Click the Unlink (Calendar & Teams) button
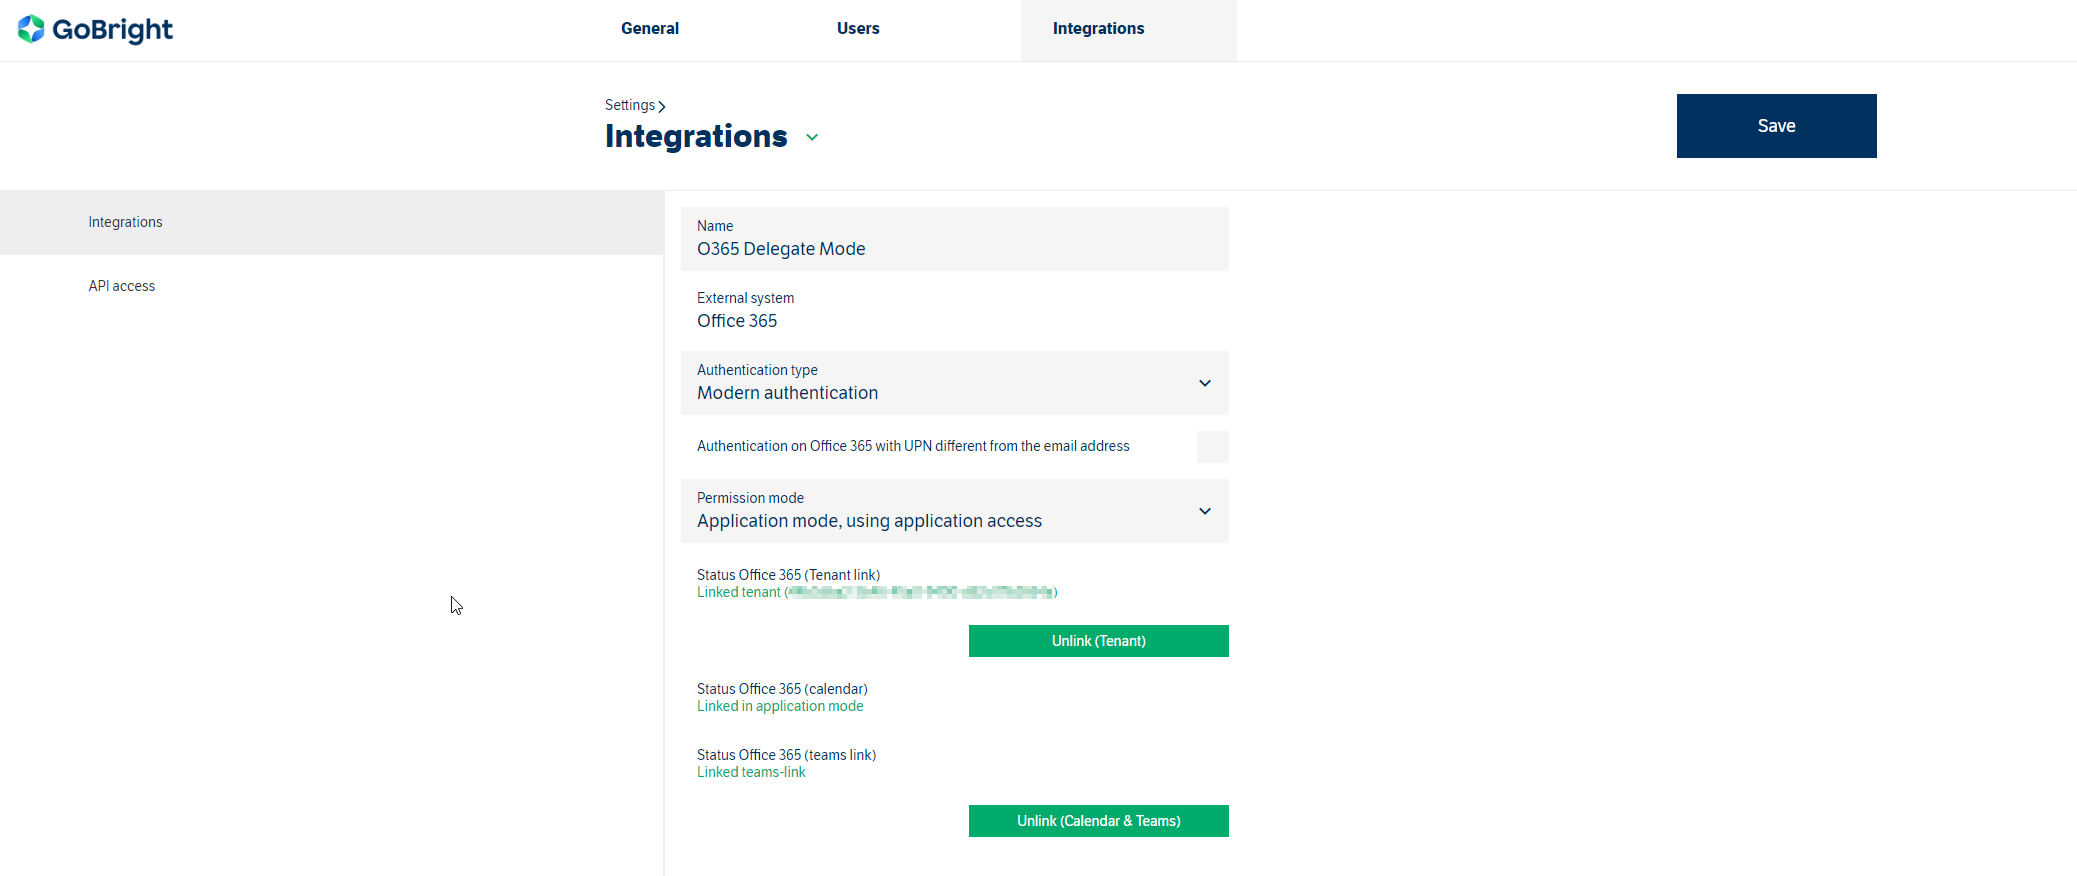Image resolution: width=2077 pixels, height=876 pixels. (x=1098, y=821)
